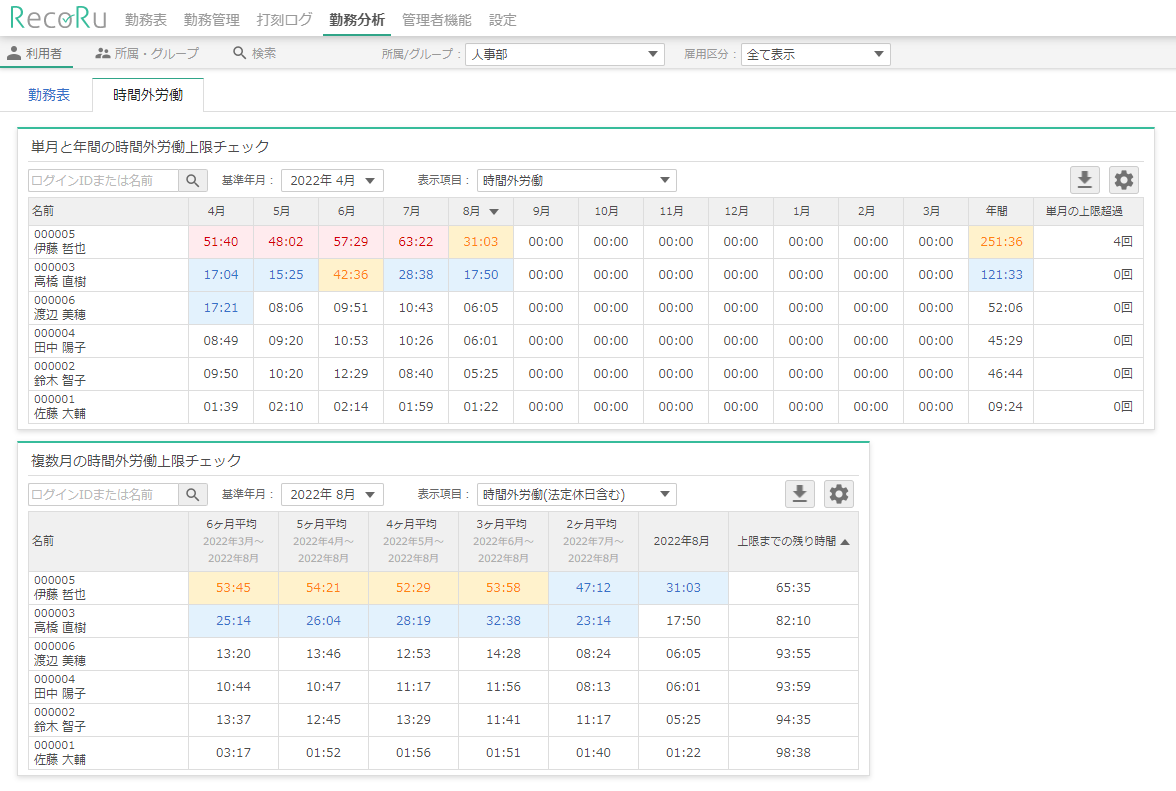Image resolution: width=1176 pixels, height=791 pixels.
Task: Switch to the 勤務表 tab
Action: tap(49, 95)
